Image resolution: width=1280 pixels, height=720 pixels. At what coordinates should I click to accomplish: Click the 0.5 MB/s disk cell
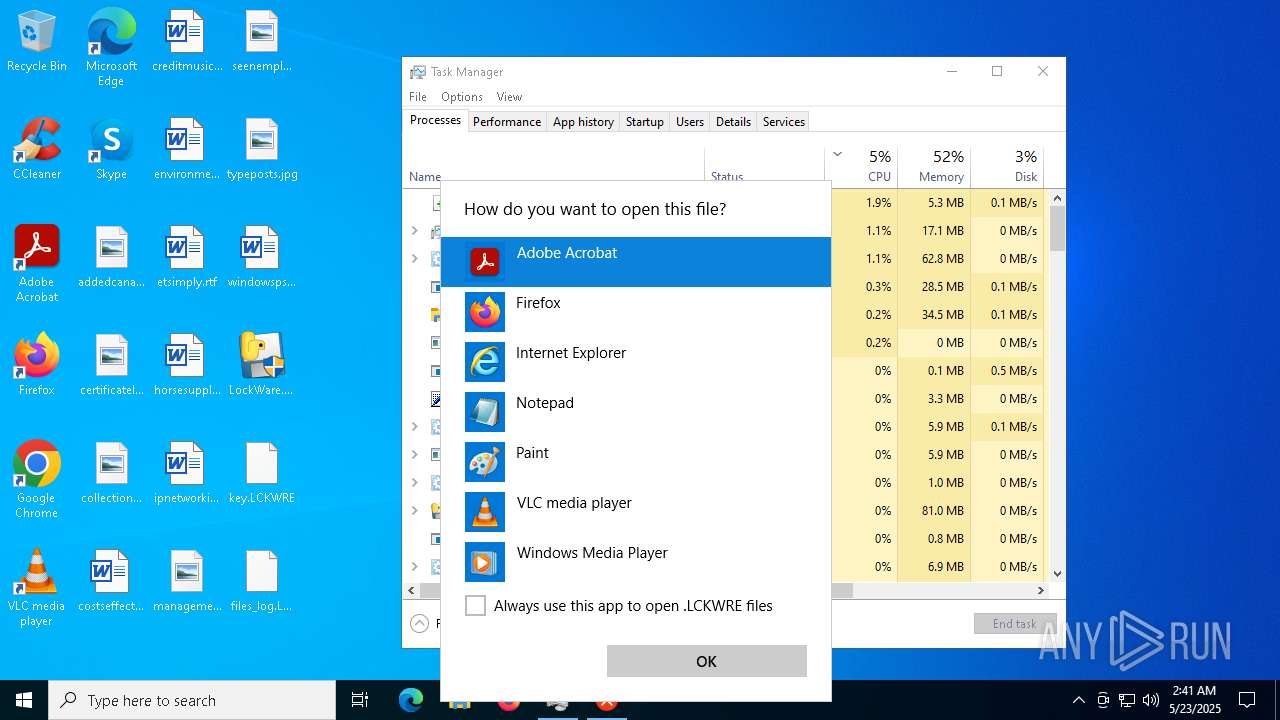pos(1006,370)
